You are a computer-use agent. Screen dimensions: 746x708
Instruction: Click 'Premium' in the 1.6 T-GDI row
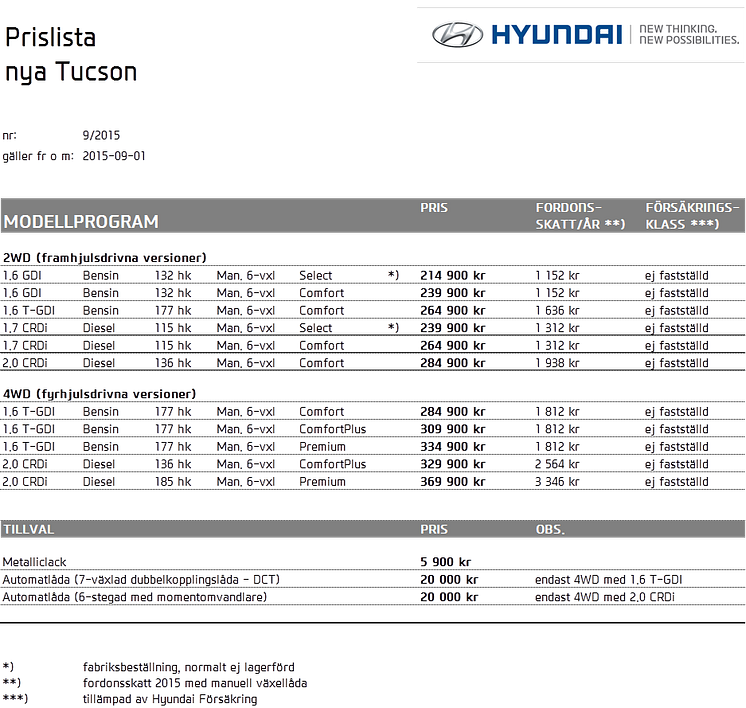click(323, 447)
